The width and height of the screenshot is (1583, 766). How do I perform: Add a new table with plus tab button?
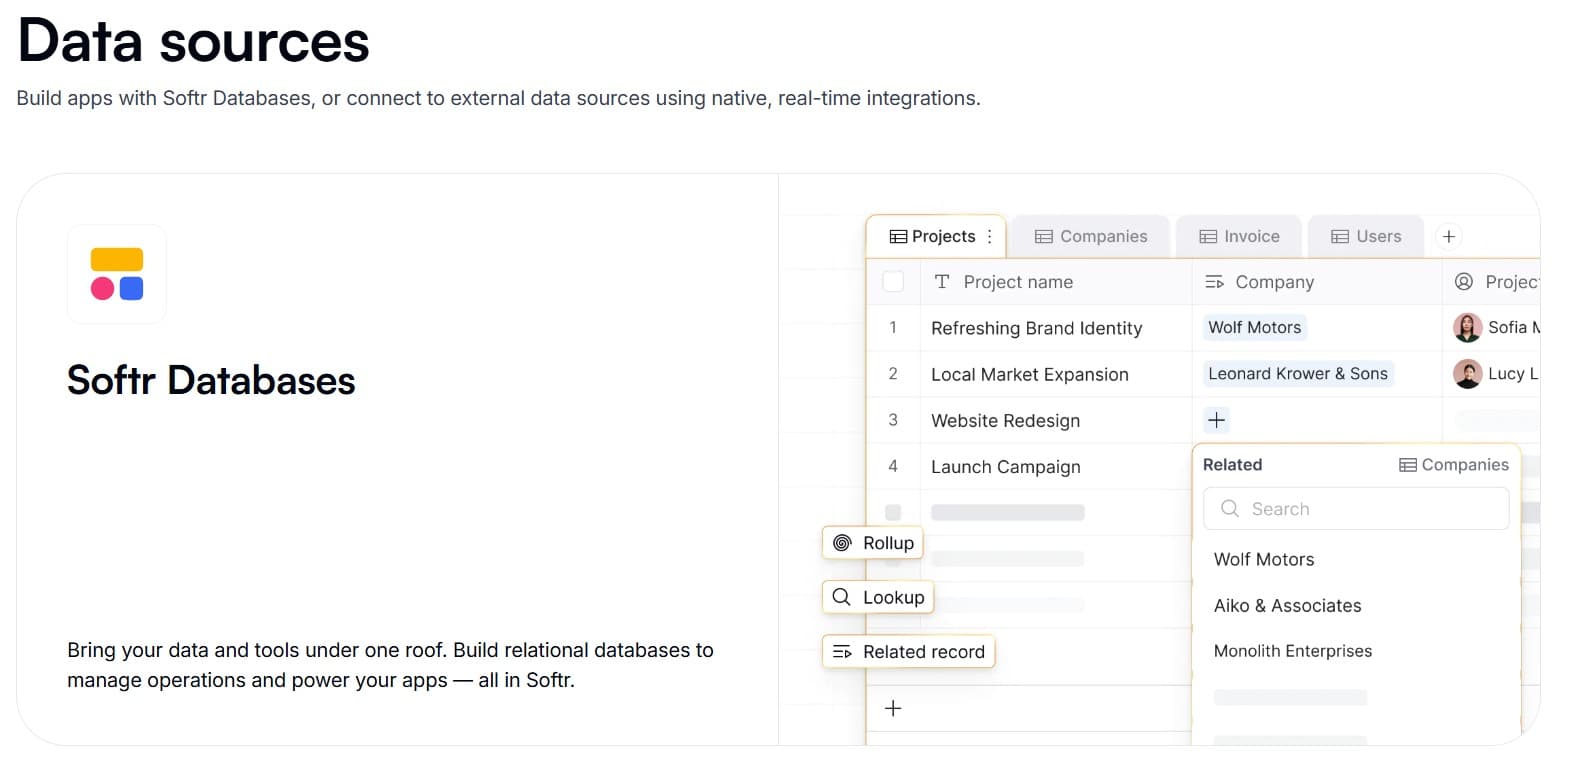click(x=1449, y=237)
